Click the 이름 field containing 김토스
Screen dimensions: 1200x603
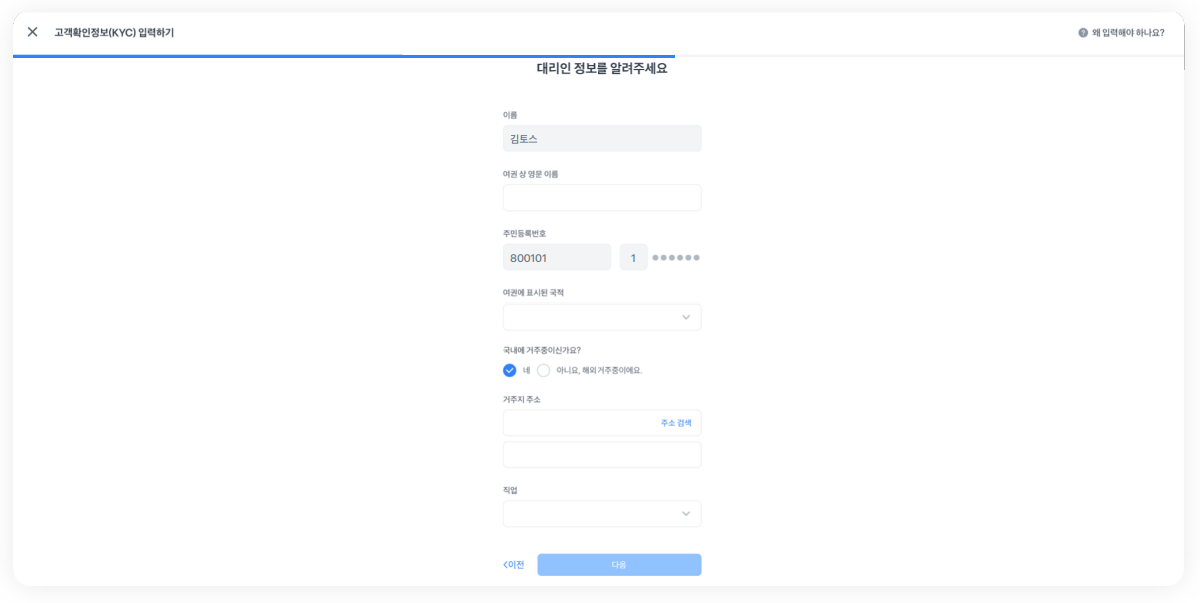601,139
